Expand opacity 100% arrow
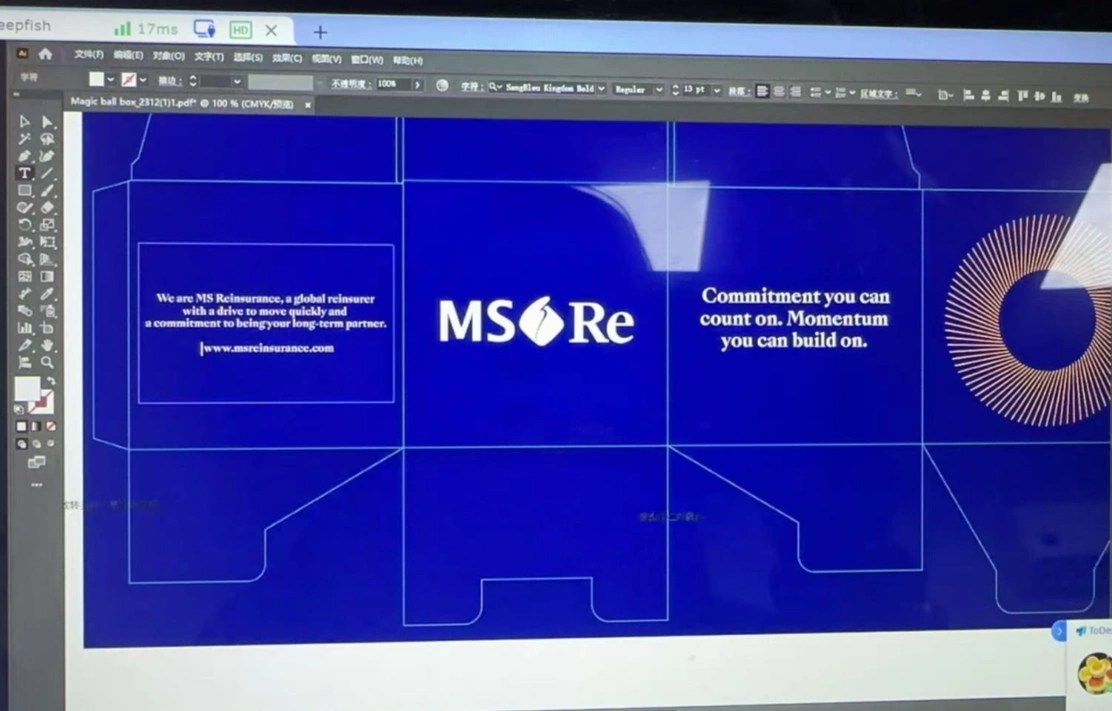 [418, 84]
